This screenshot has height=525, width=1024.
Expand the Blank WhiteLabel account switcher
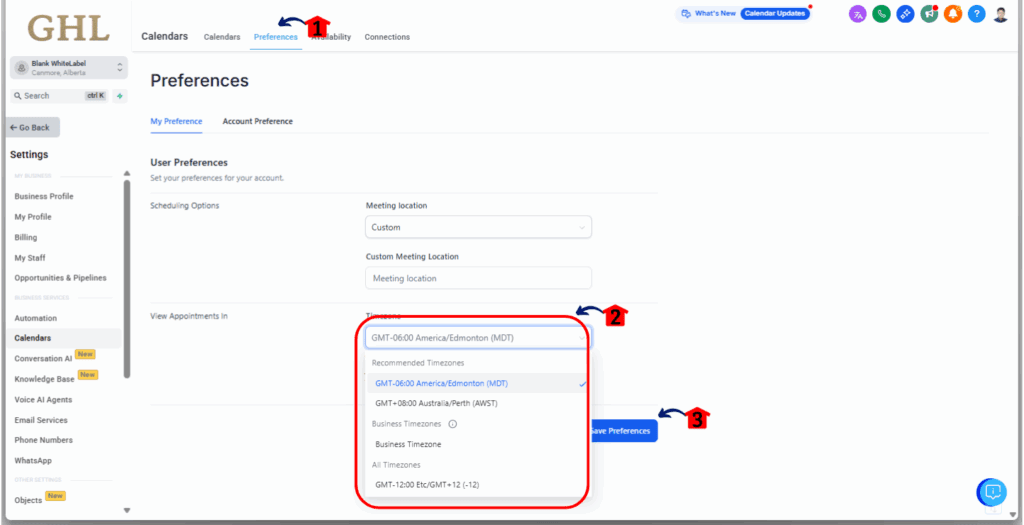(x=69, y=67)
